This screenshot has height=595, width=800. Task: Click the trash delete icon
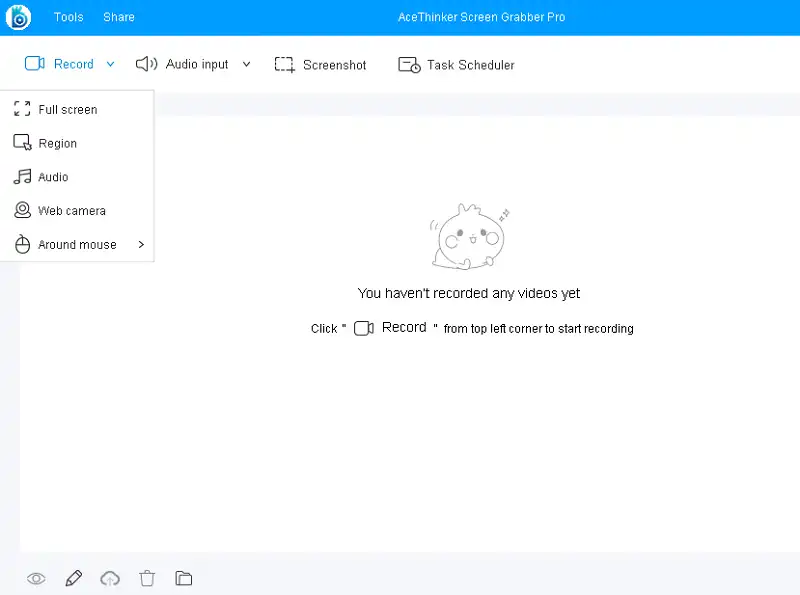point(147,578)
